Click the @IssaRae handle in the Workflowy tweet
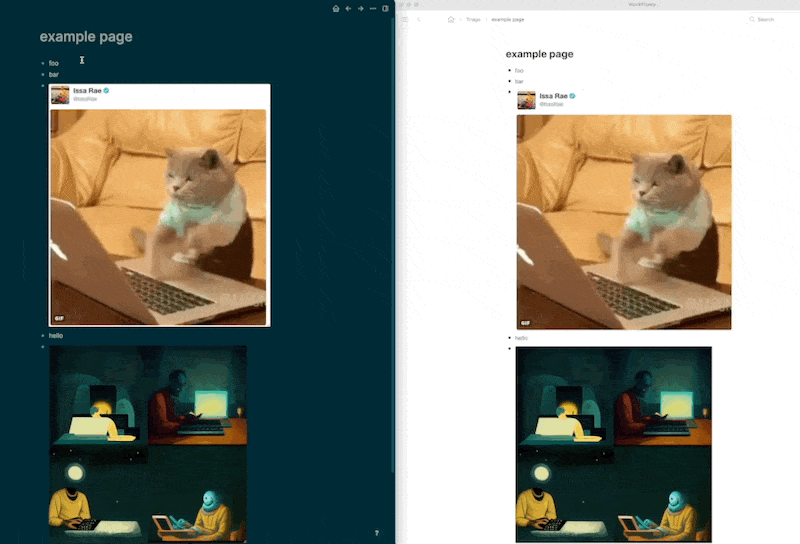 coord(551,104)
